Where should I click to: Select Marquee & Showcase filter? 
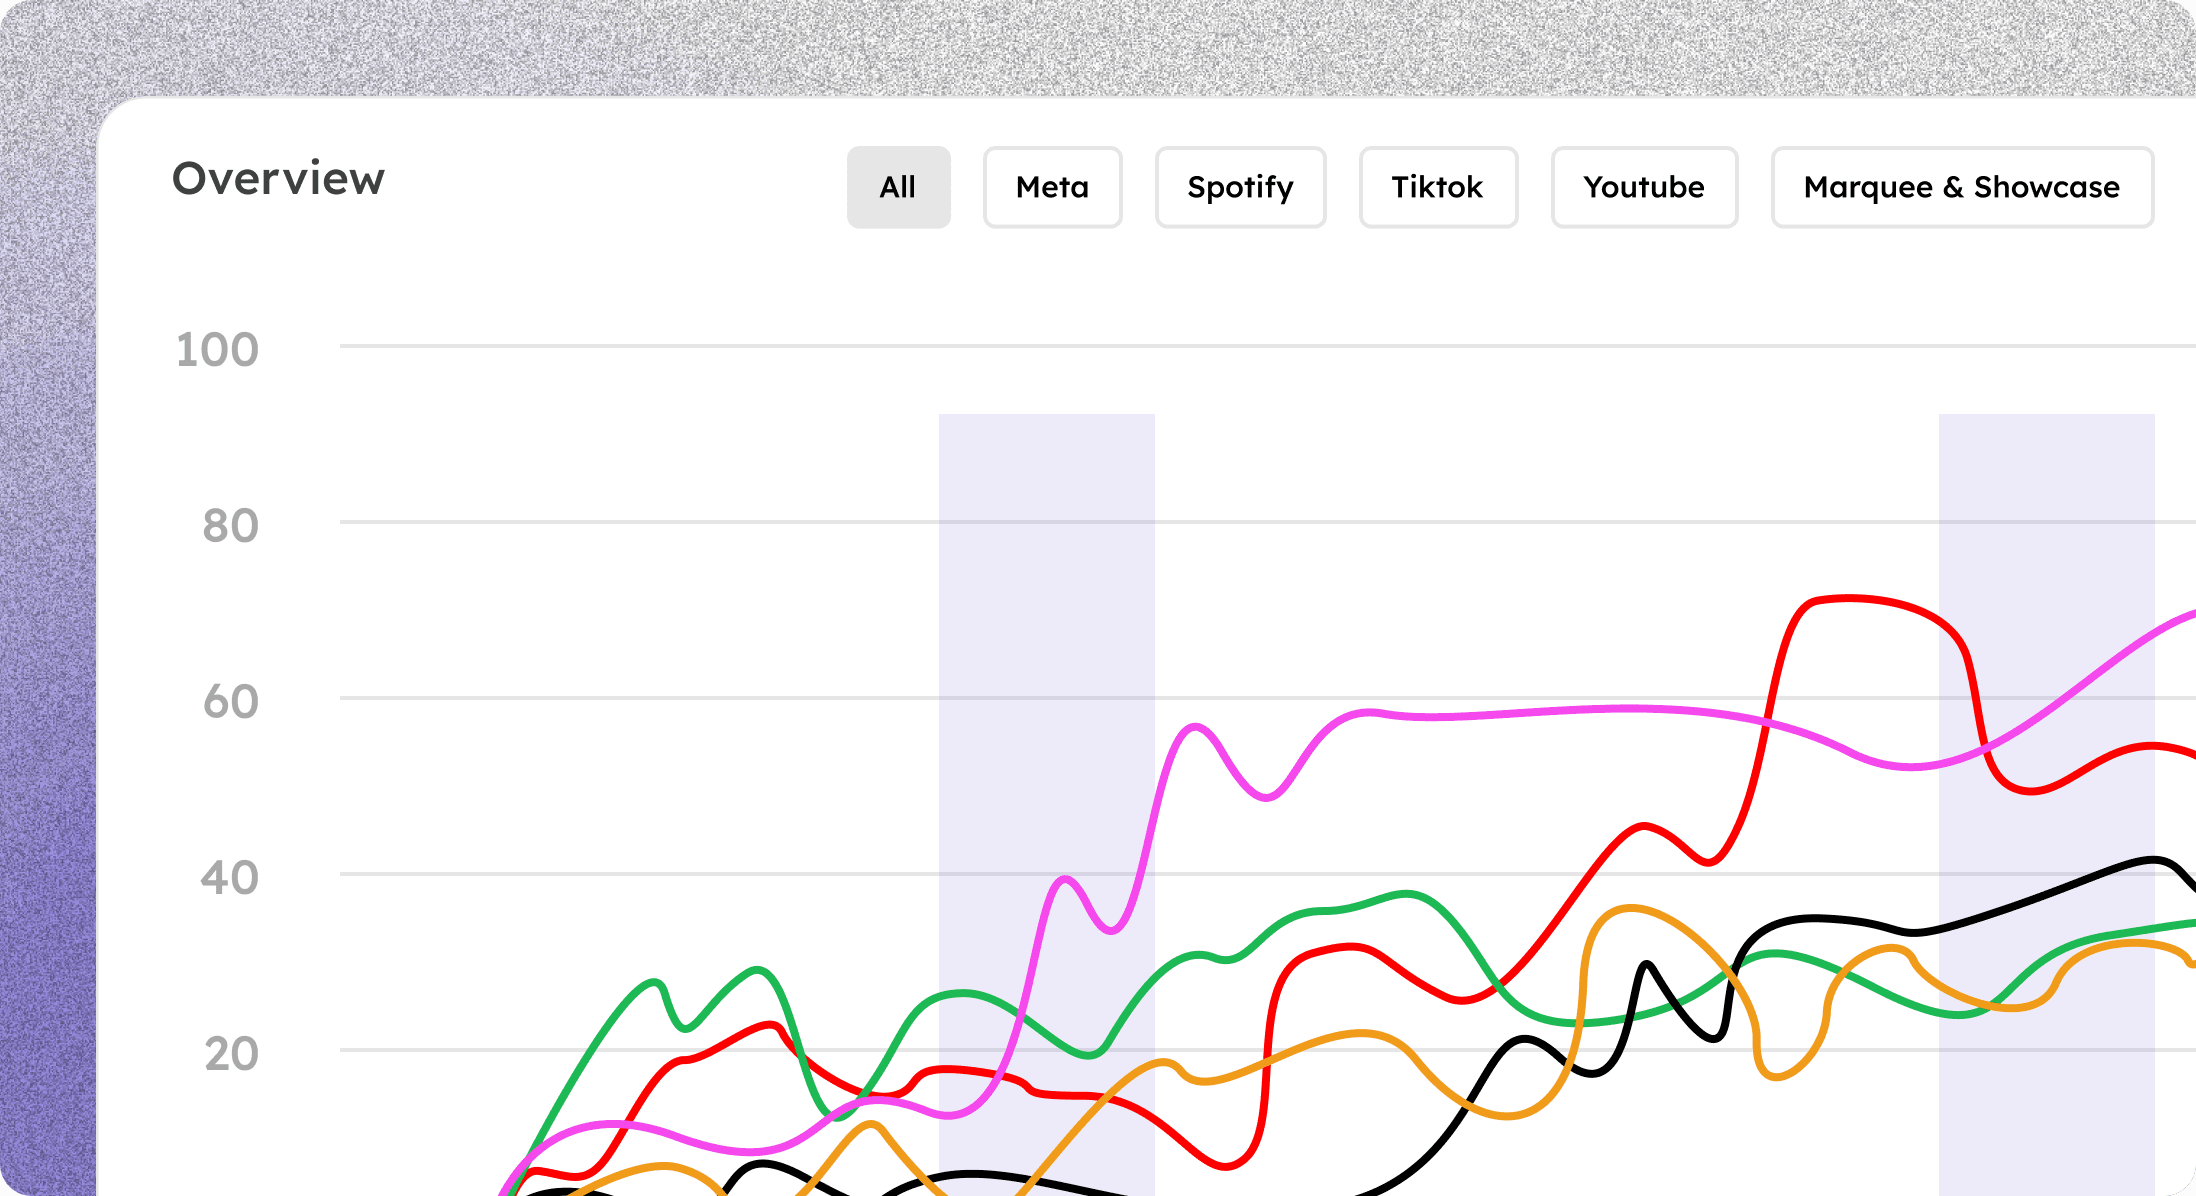click(x=1961, y=187)
